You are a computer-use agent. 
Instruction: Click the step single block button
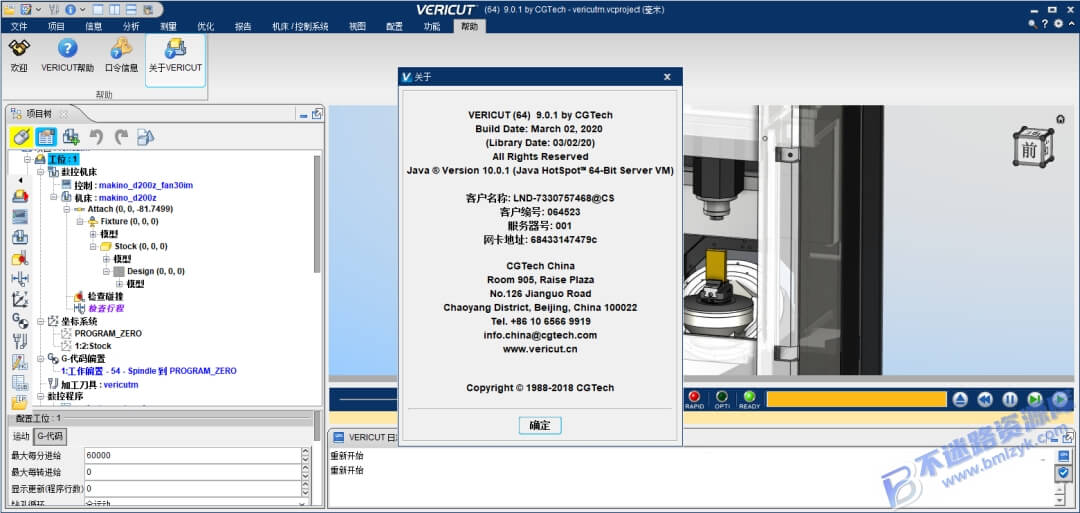(x=1035, y=399)
